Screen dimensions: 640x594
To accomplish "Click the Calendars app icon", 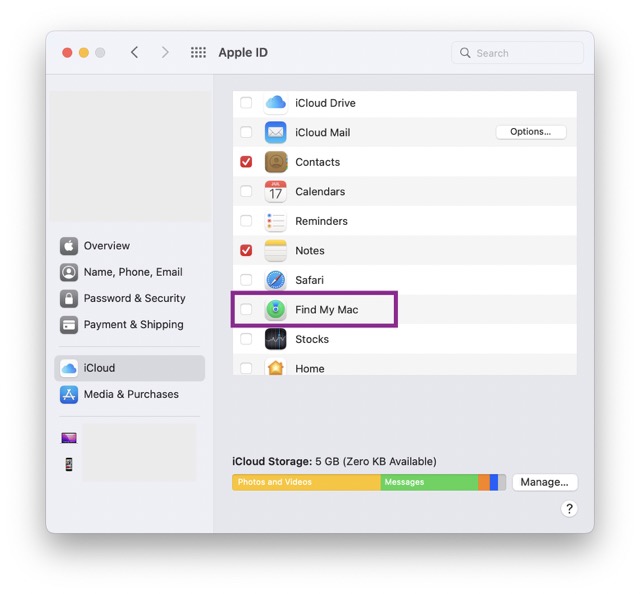I will (275, 191).
